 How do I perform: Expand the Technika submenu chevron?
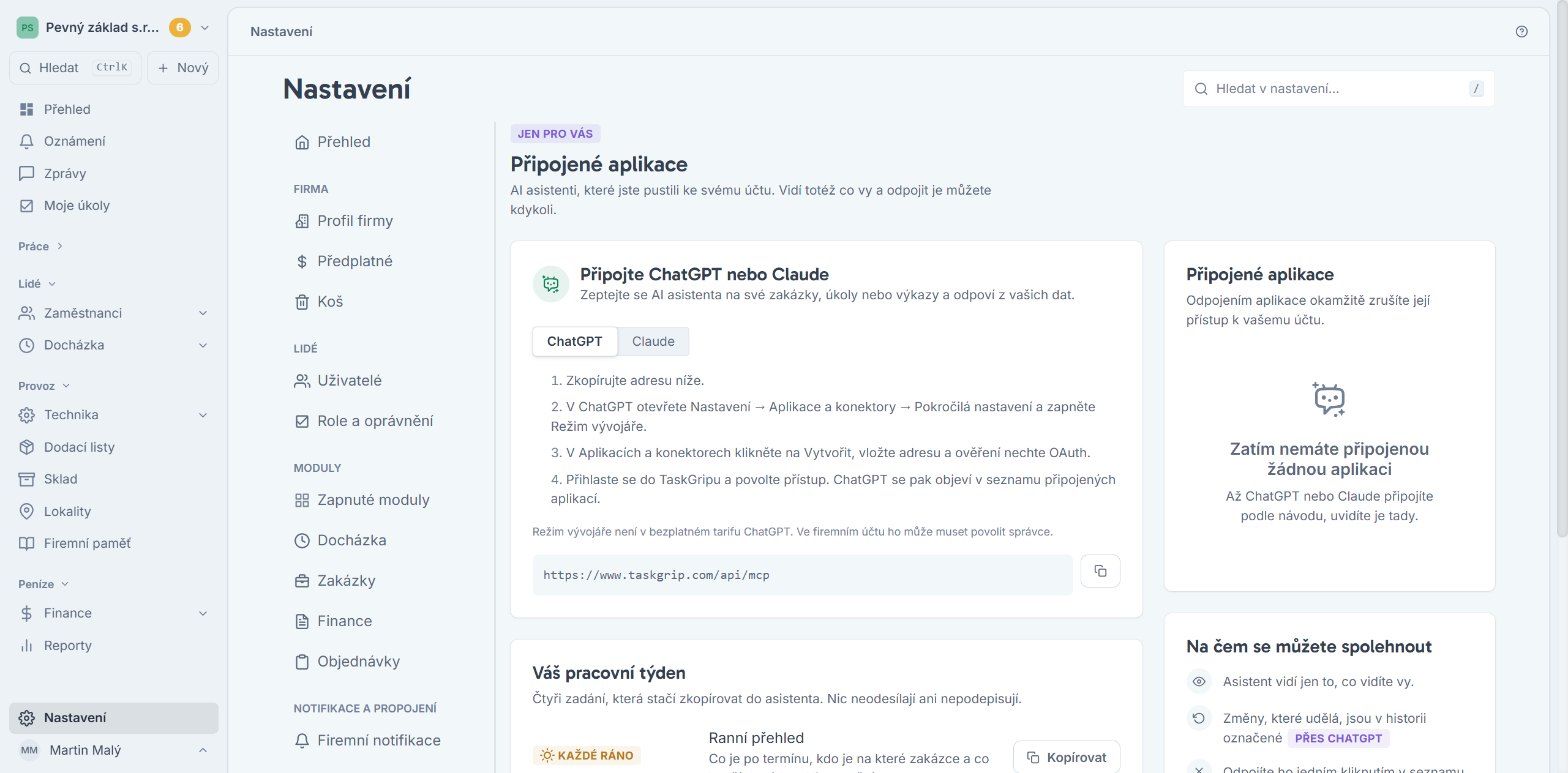[x=203, y=415]
